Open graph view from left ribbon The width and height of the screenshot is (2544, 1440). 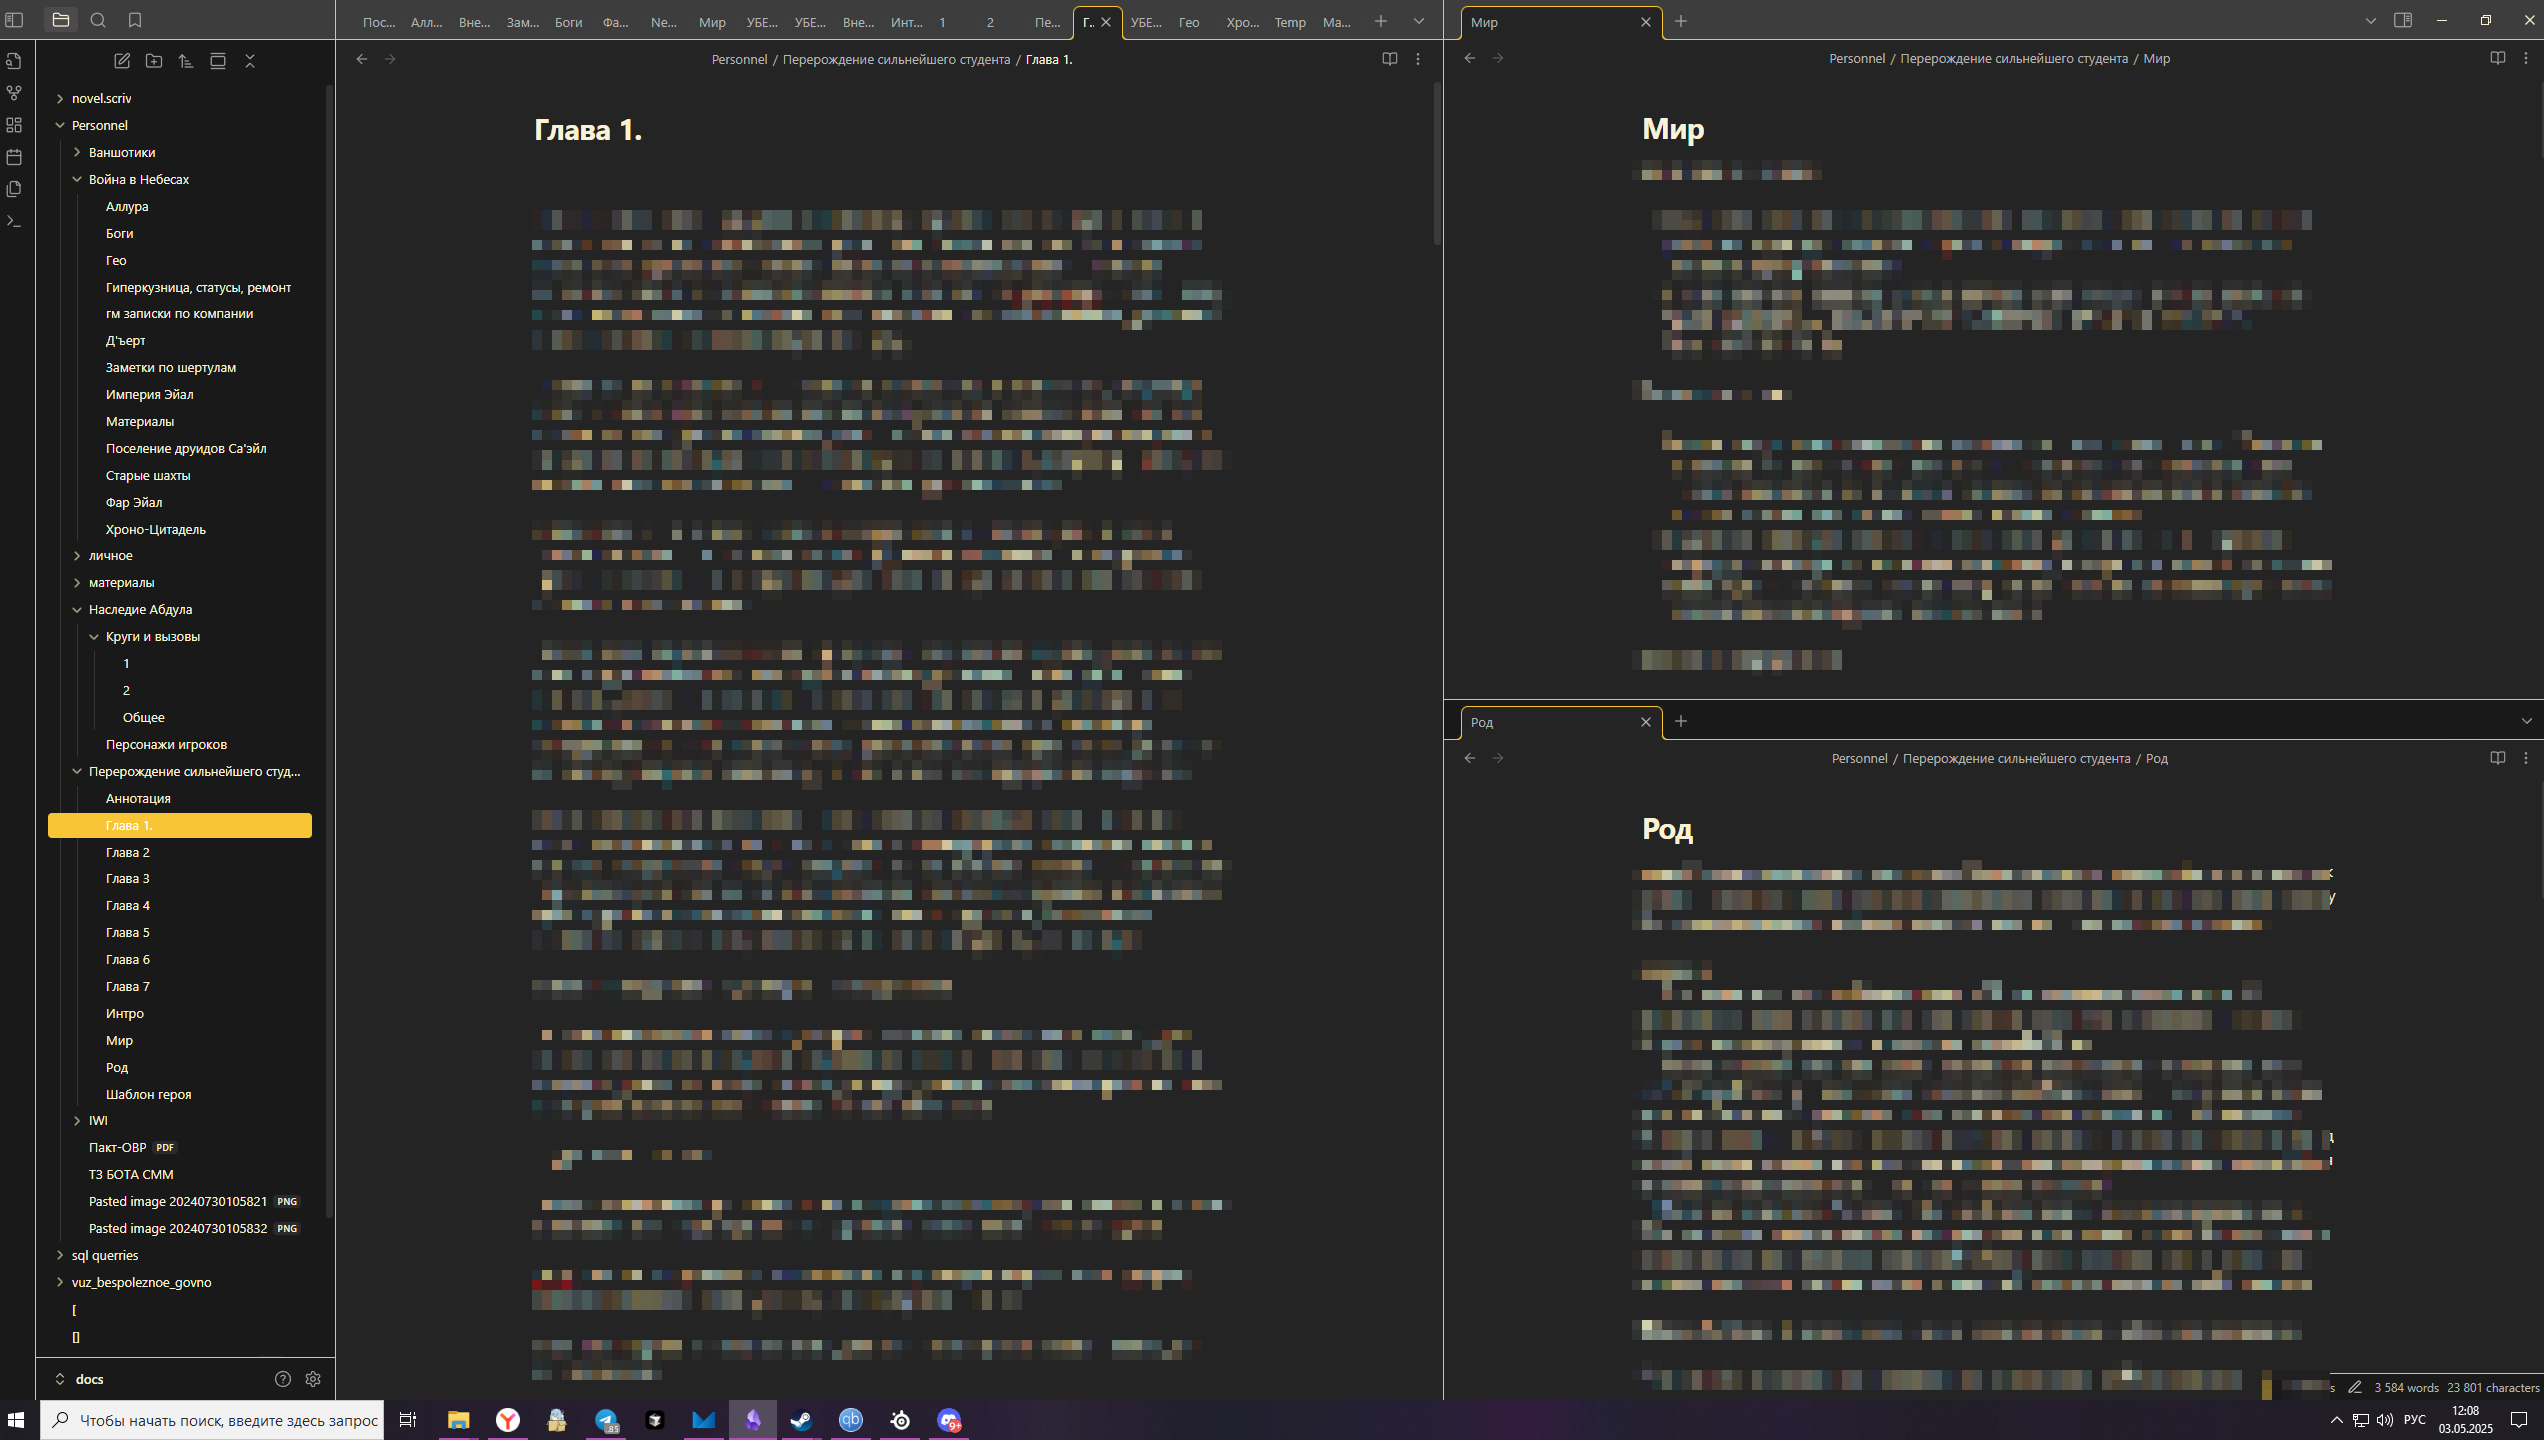pos(14,93)
